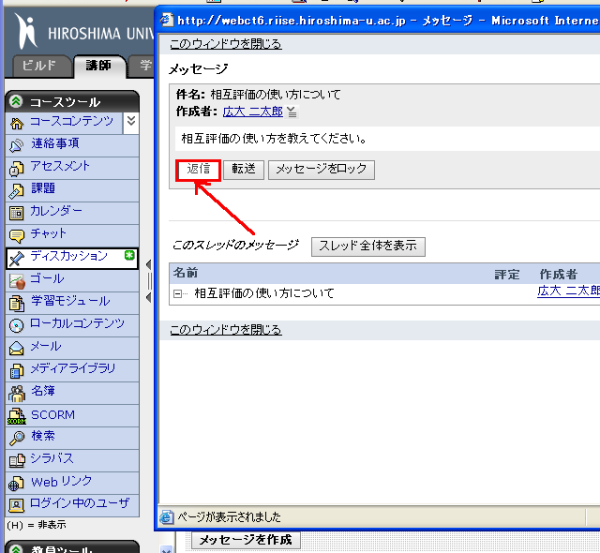Click the メッセージを作成 button behind the popup
This screenshot has width=600, height=553.
(246, 540)
